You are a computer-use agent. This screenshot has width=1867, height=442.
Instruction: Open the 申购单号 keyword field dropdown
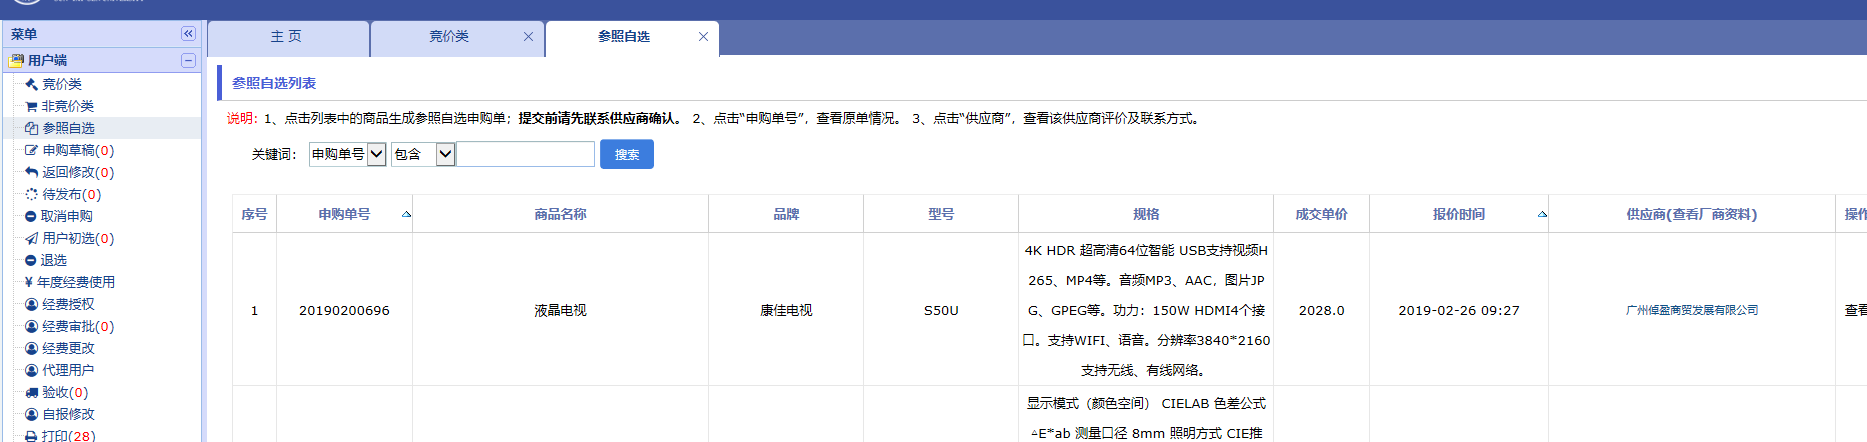pos(376,154)
